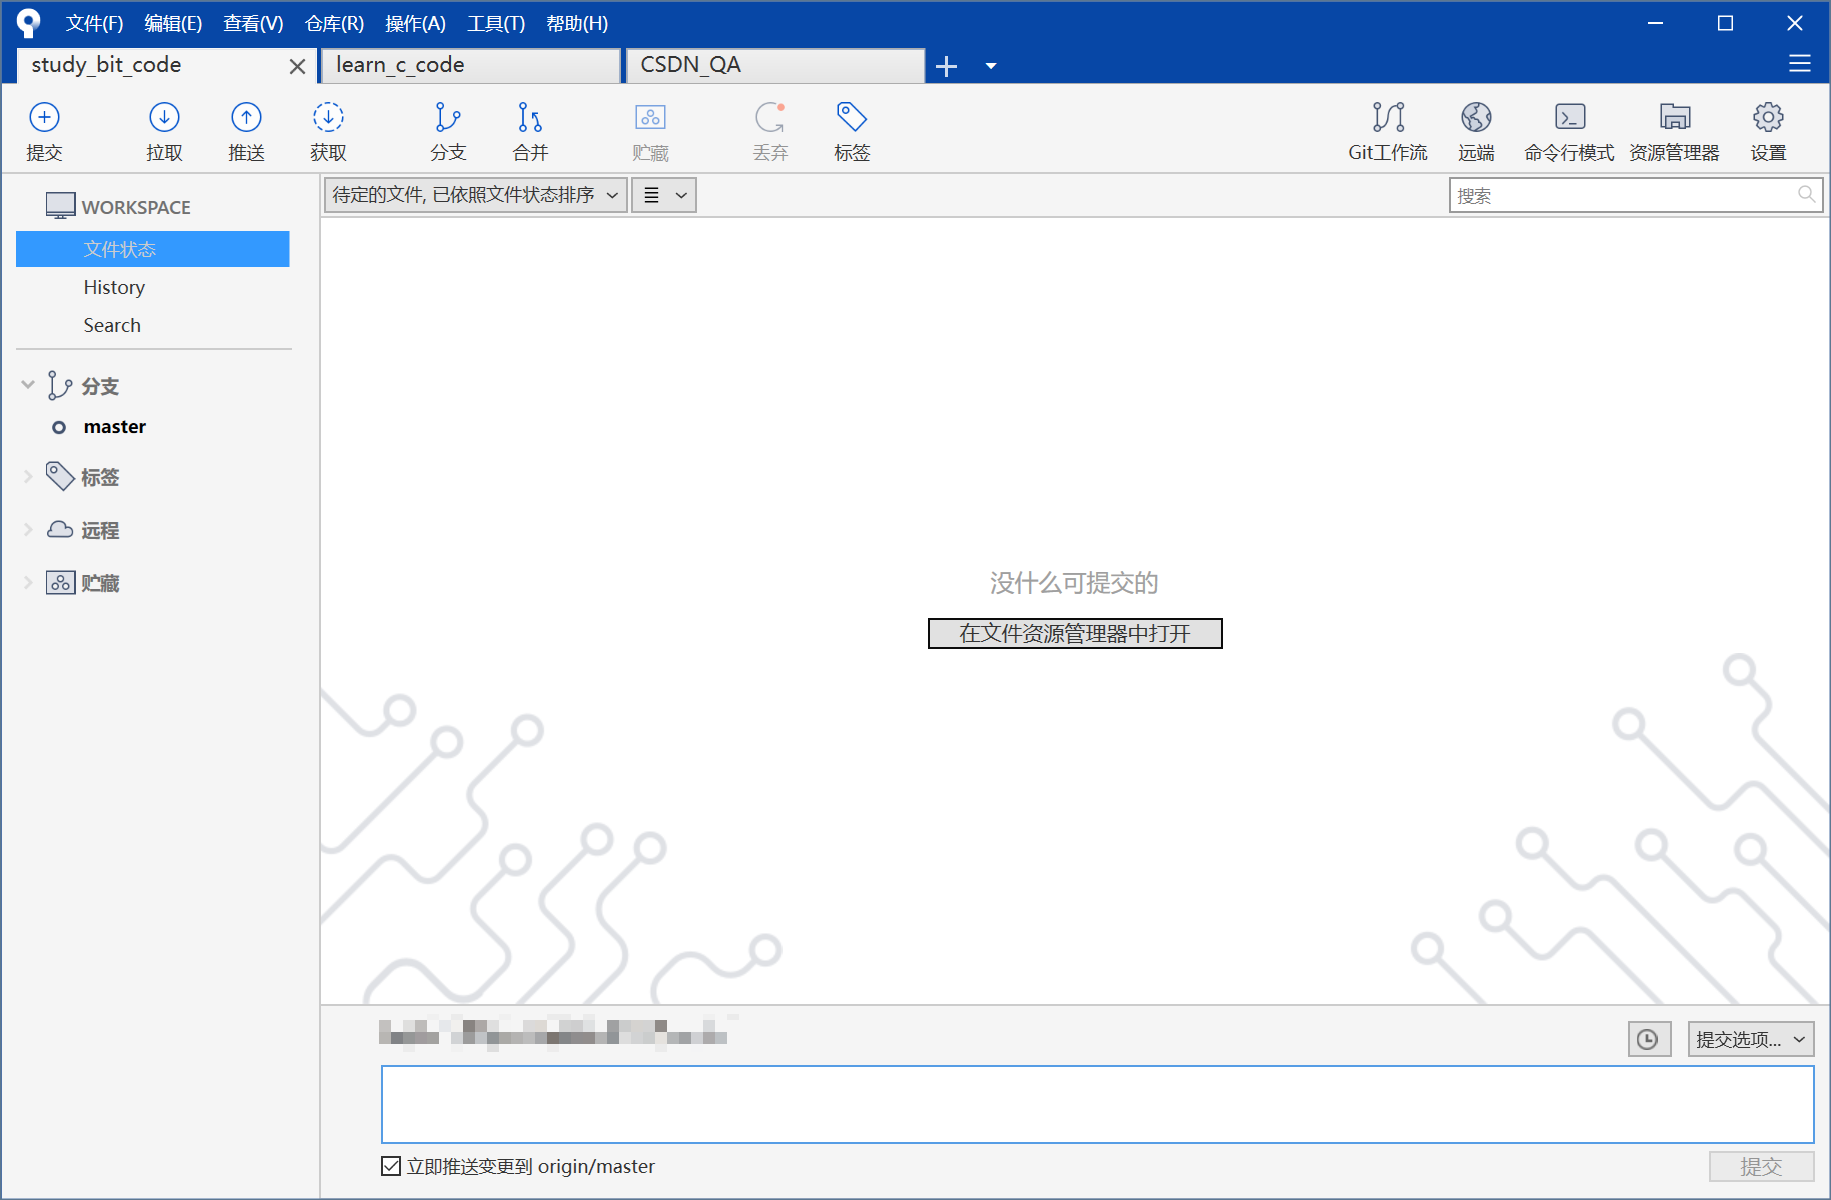The height and width of the screenshot is (1200, 1831).
Task: Select the master branch
Action: click(114, 427)
